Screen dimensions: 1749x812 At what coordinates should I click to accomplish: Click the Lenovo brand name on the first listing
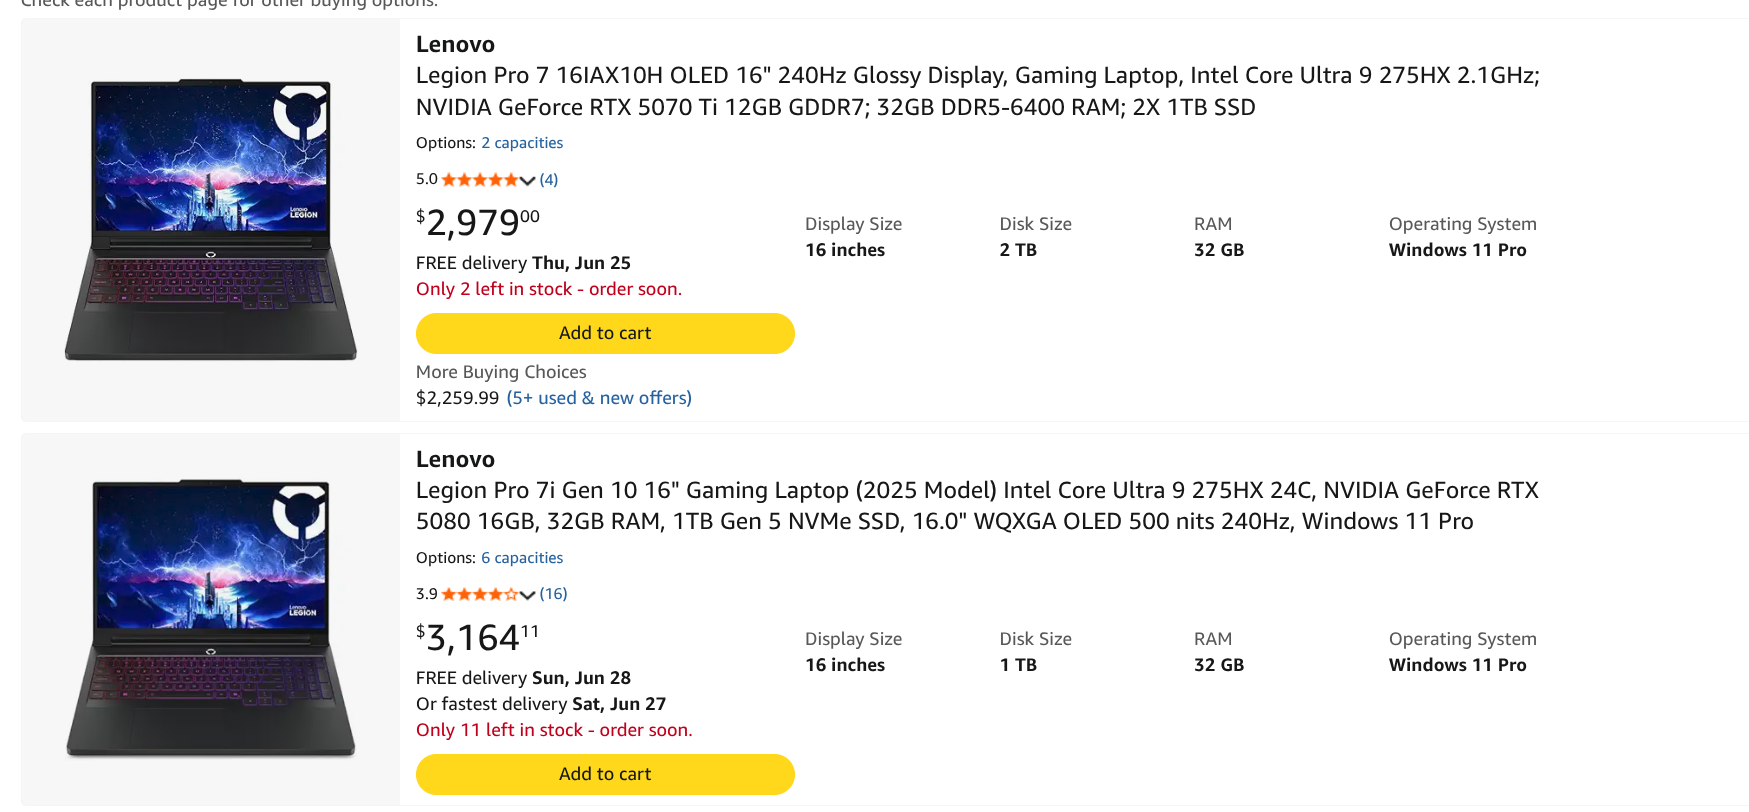coord(455,44)
